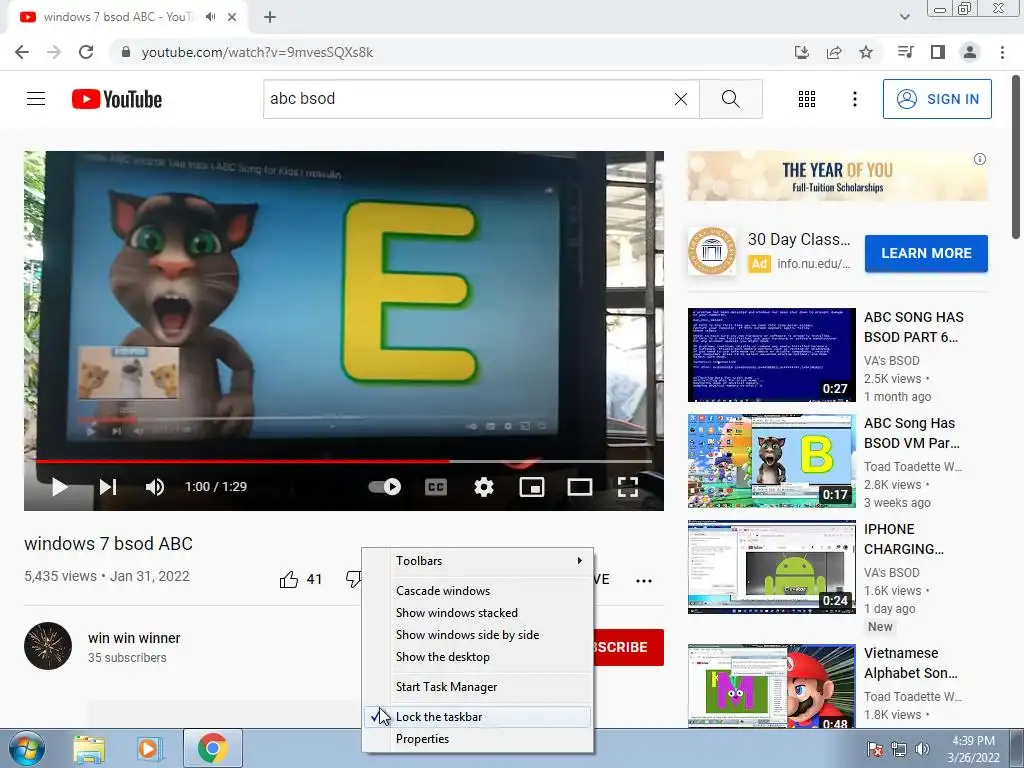Open video settings gear icon
The image size is (1024, 768).
click(483, 487)
